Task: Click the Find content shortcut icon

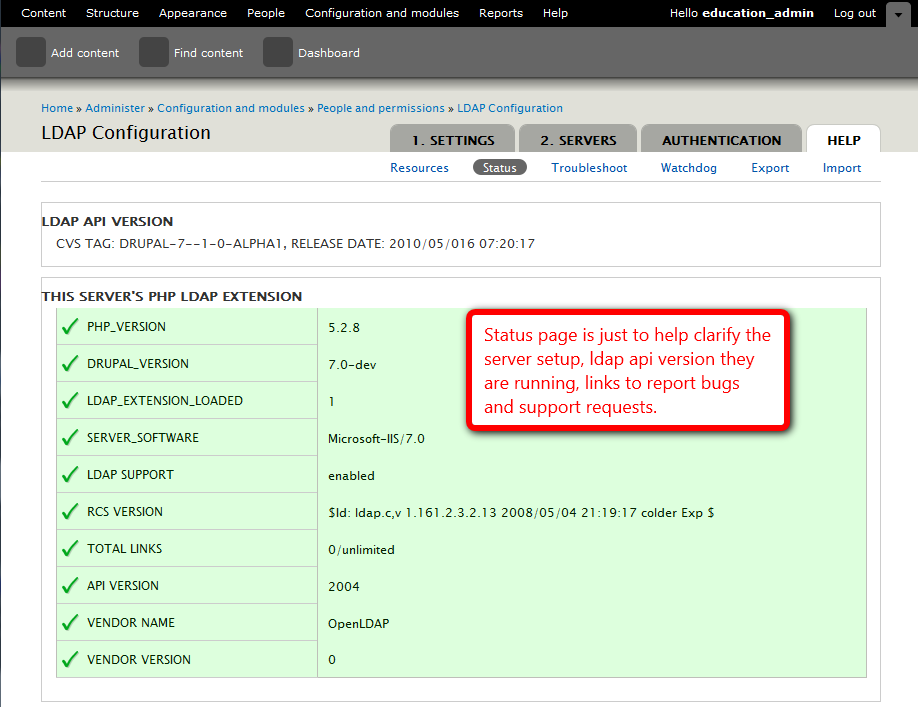Action: tap(153, 51)
